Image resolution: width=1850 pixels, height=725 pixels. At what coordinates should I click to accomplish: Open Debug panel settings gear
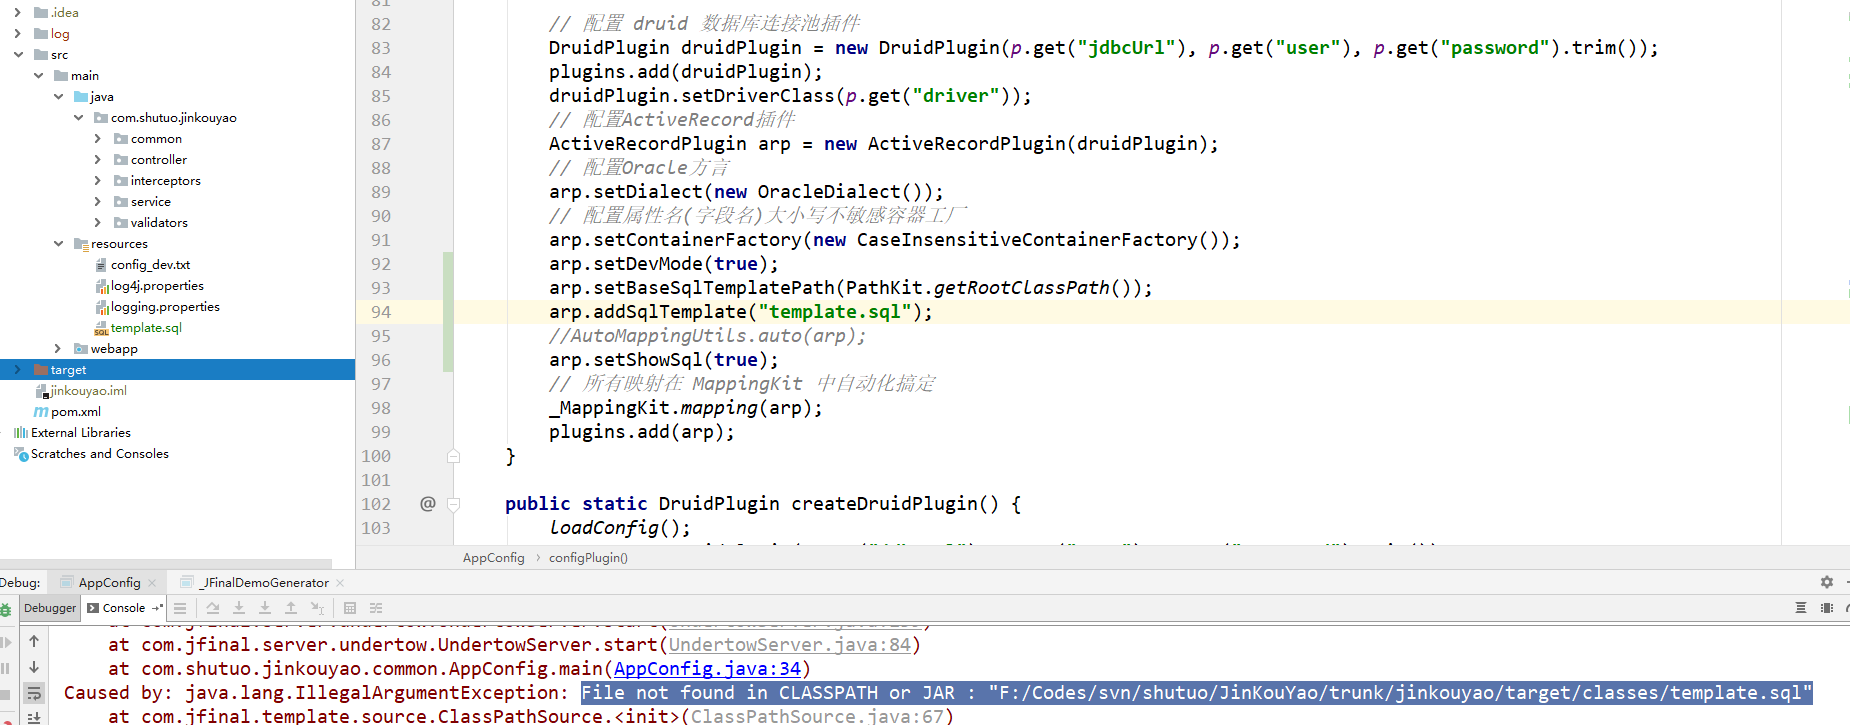coord(1827,582)
